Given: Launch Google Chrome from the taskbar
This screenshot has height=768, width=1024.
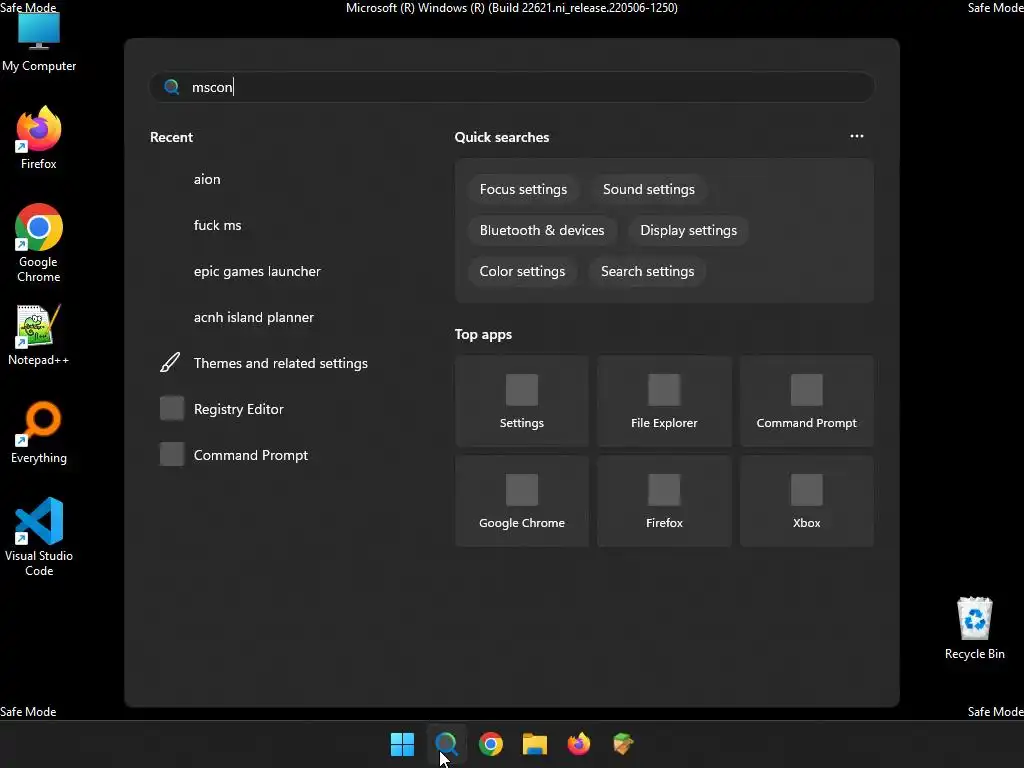Looking at the screenshot, I should click(490, 744).
